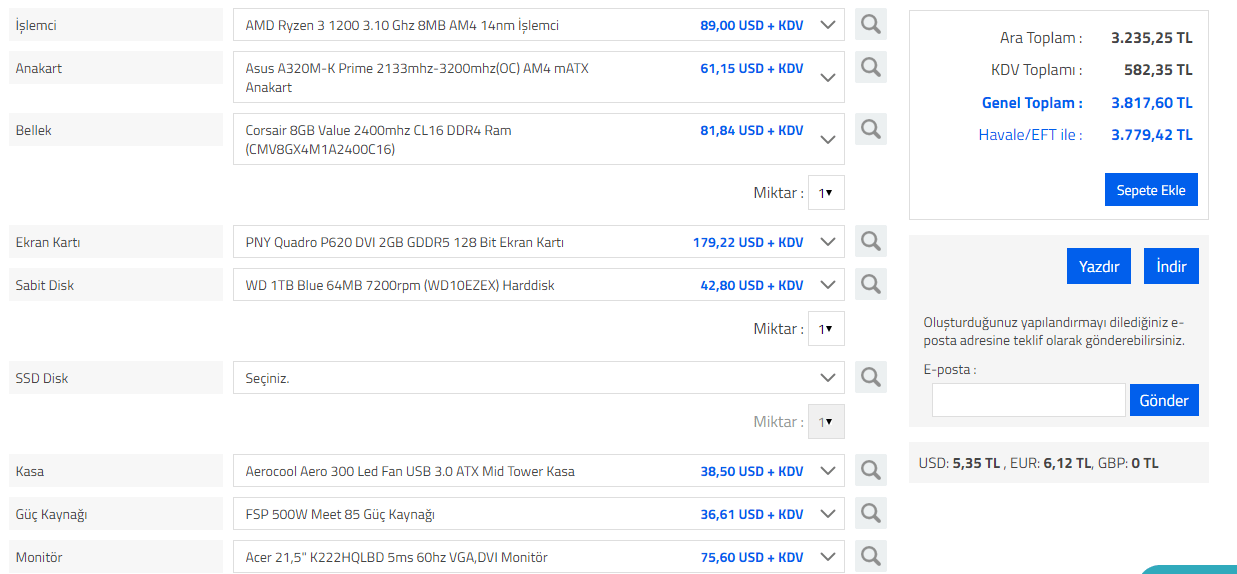Viewport: 1237px width, 574px height.
Task: Click the Sepete Ekle button
Action: (1151, 190)
